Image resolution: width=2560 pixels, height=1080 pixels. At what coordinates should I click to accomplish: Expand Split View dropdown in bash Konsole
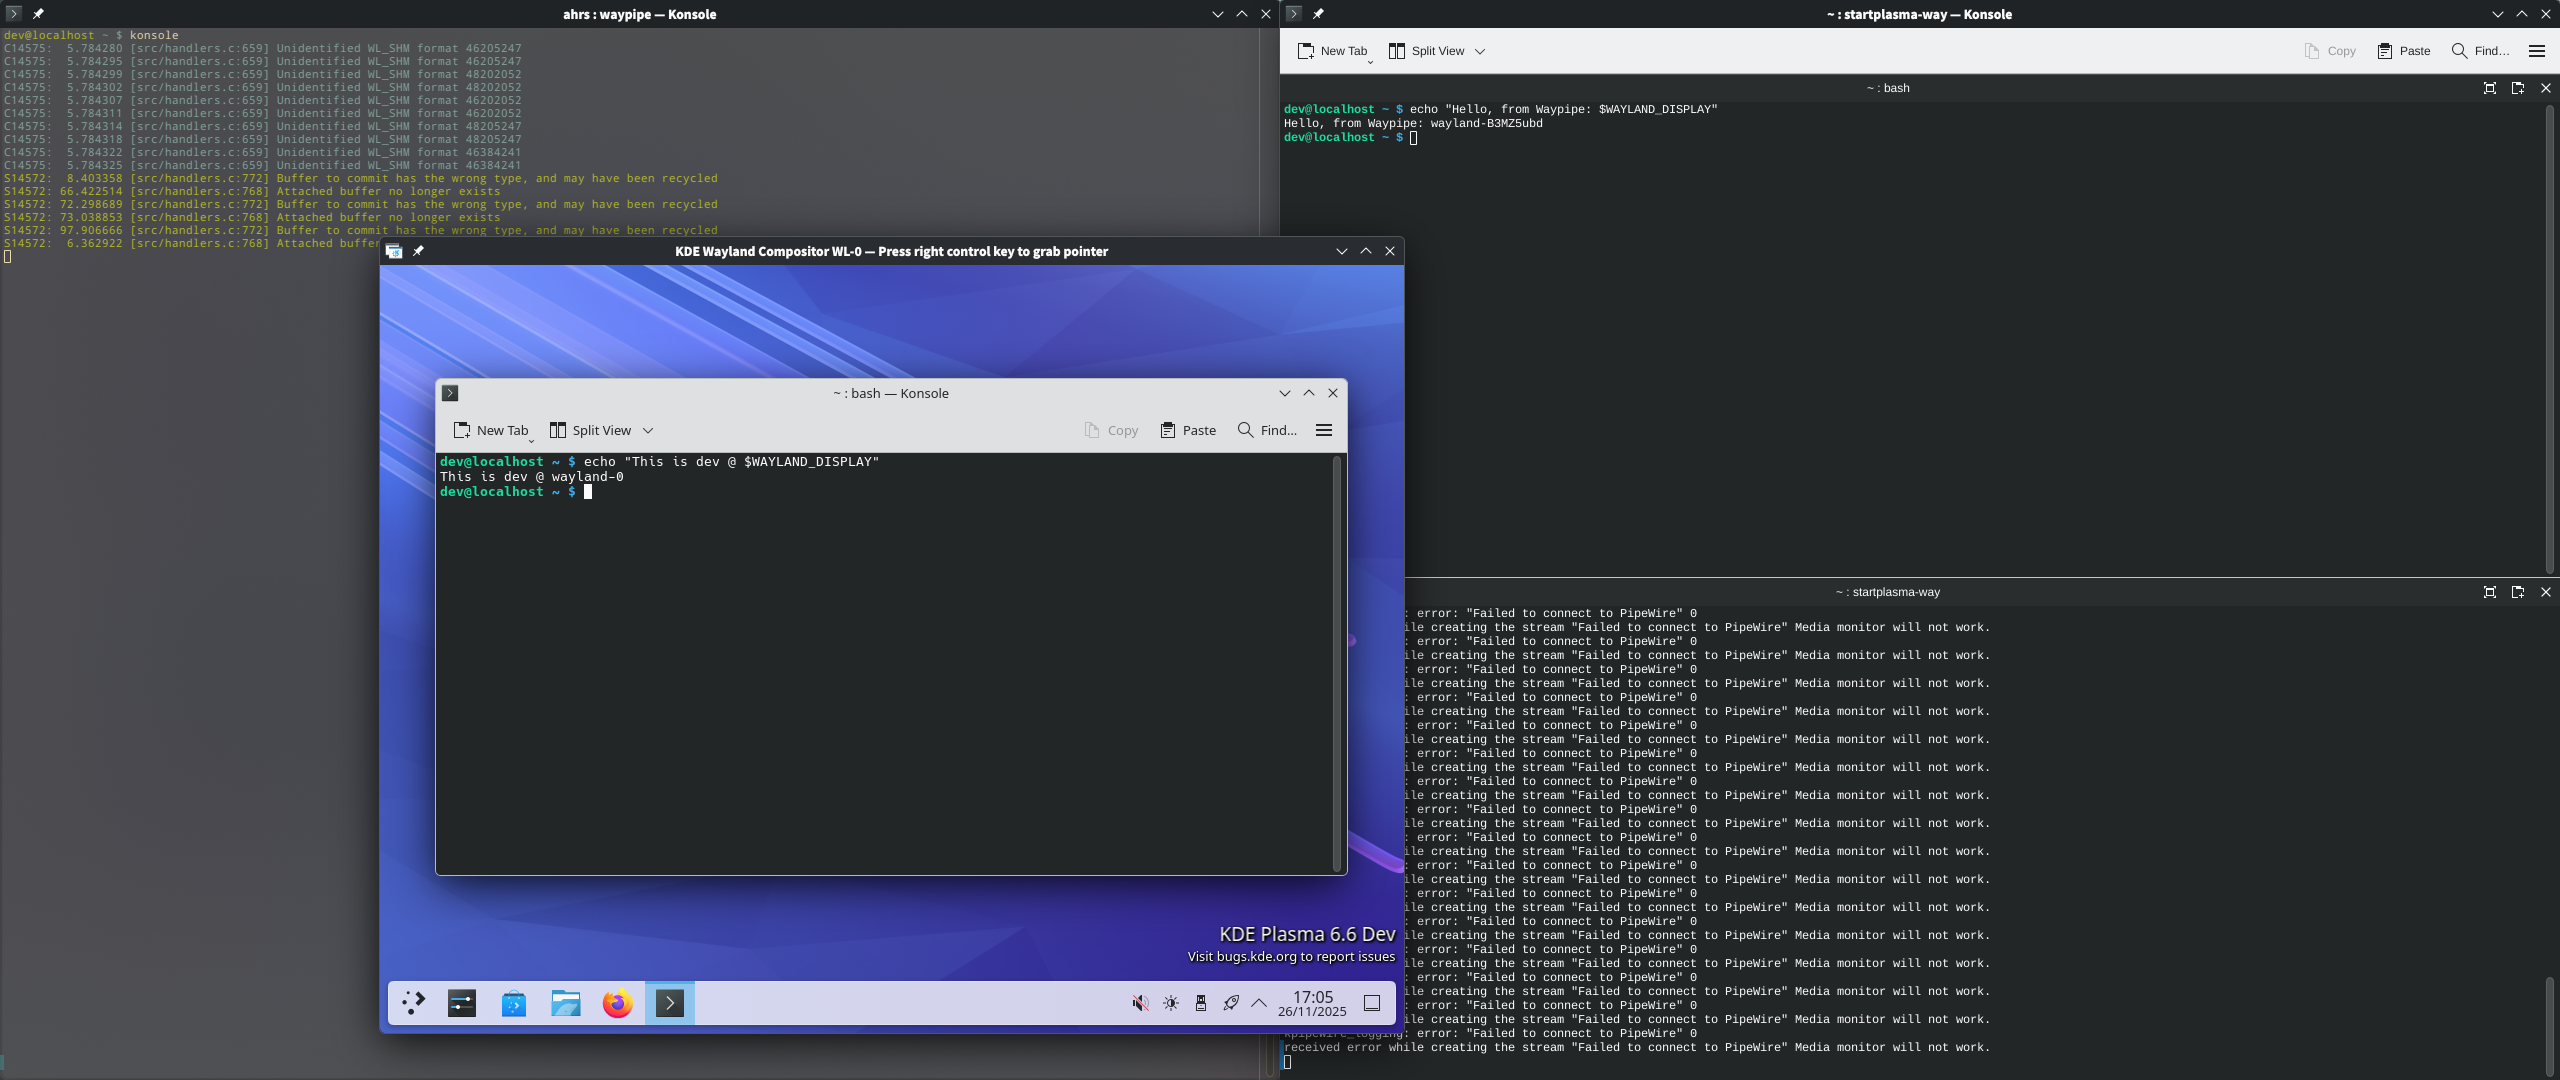pyautogui.click(x=648, y=430)
